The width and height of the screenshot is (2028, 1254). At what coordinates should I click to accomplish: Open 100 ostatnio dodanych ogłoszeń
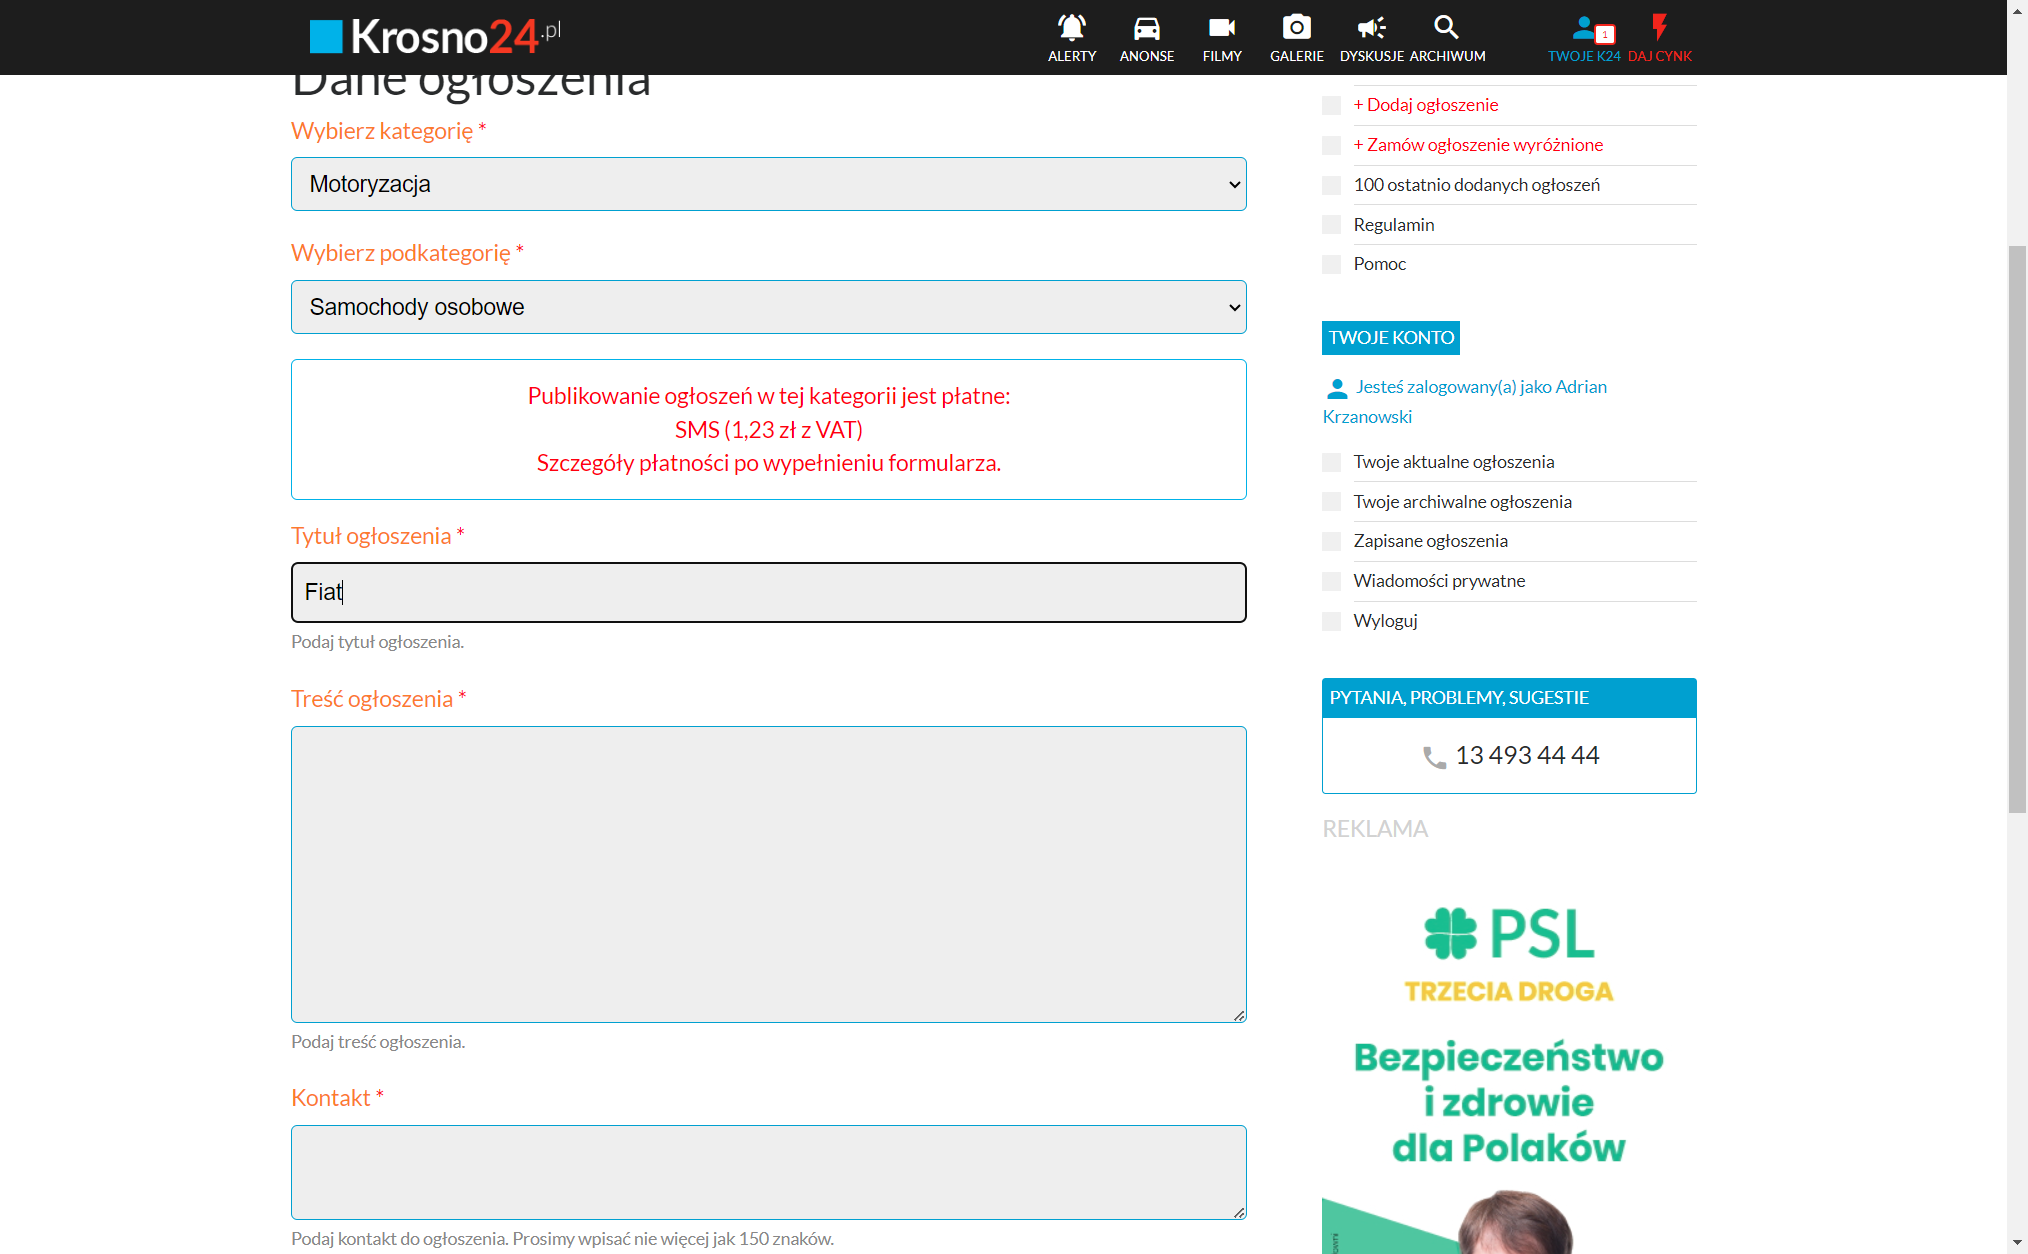coord(1476,185)
